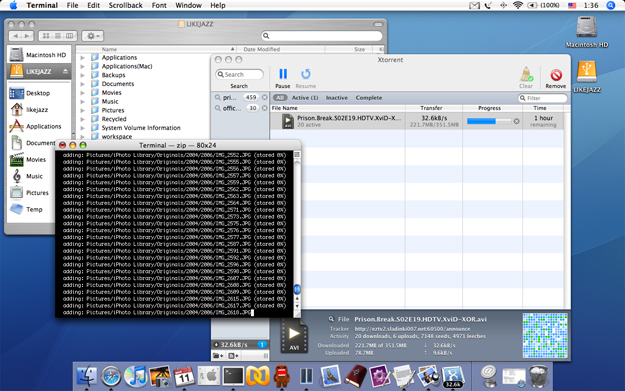Open Desktop in the Finder sidebar
625x391 pixels.
coord(39,93)
